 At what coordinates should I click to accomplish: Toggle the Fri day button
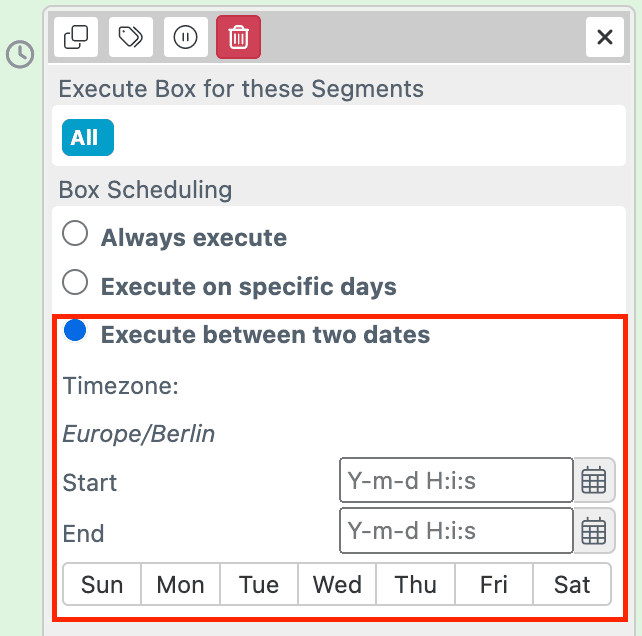pyautogui.click(x=494, y=585)
